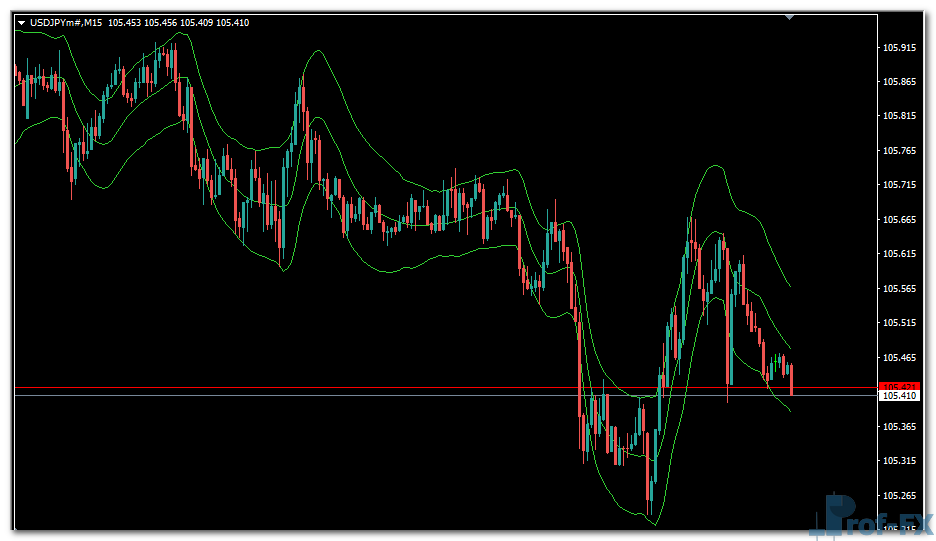This screenshot has width=936, height=541.
Task: Click the chart shift triangle marker at top
Action: coord(790,17)
